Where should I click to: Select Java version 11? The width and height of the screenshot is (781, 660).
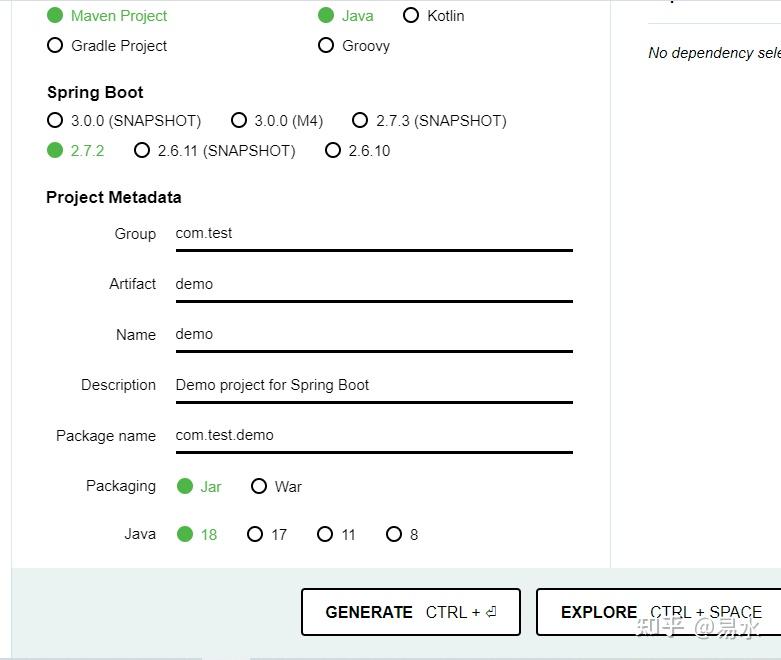[x=325, y=535]
